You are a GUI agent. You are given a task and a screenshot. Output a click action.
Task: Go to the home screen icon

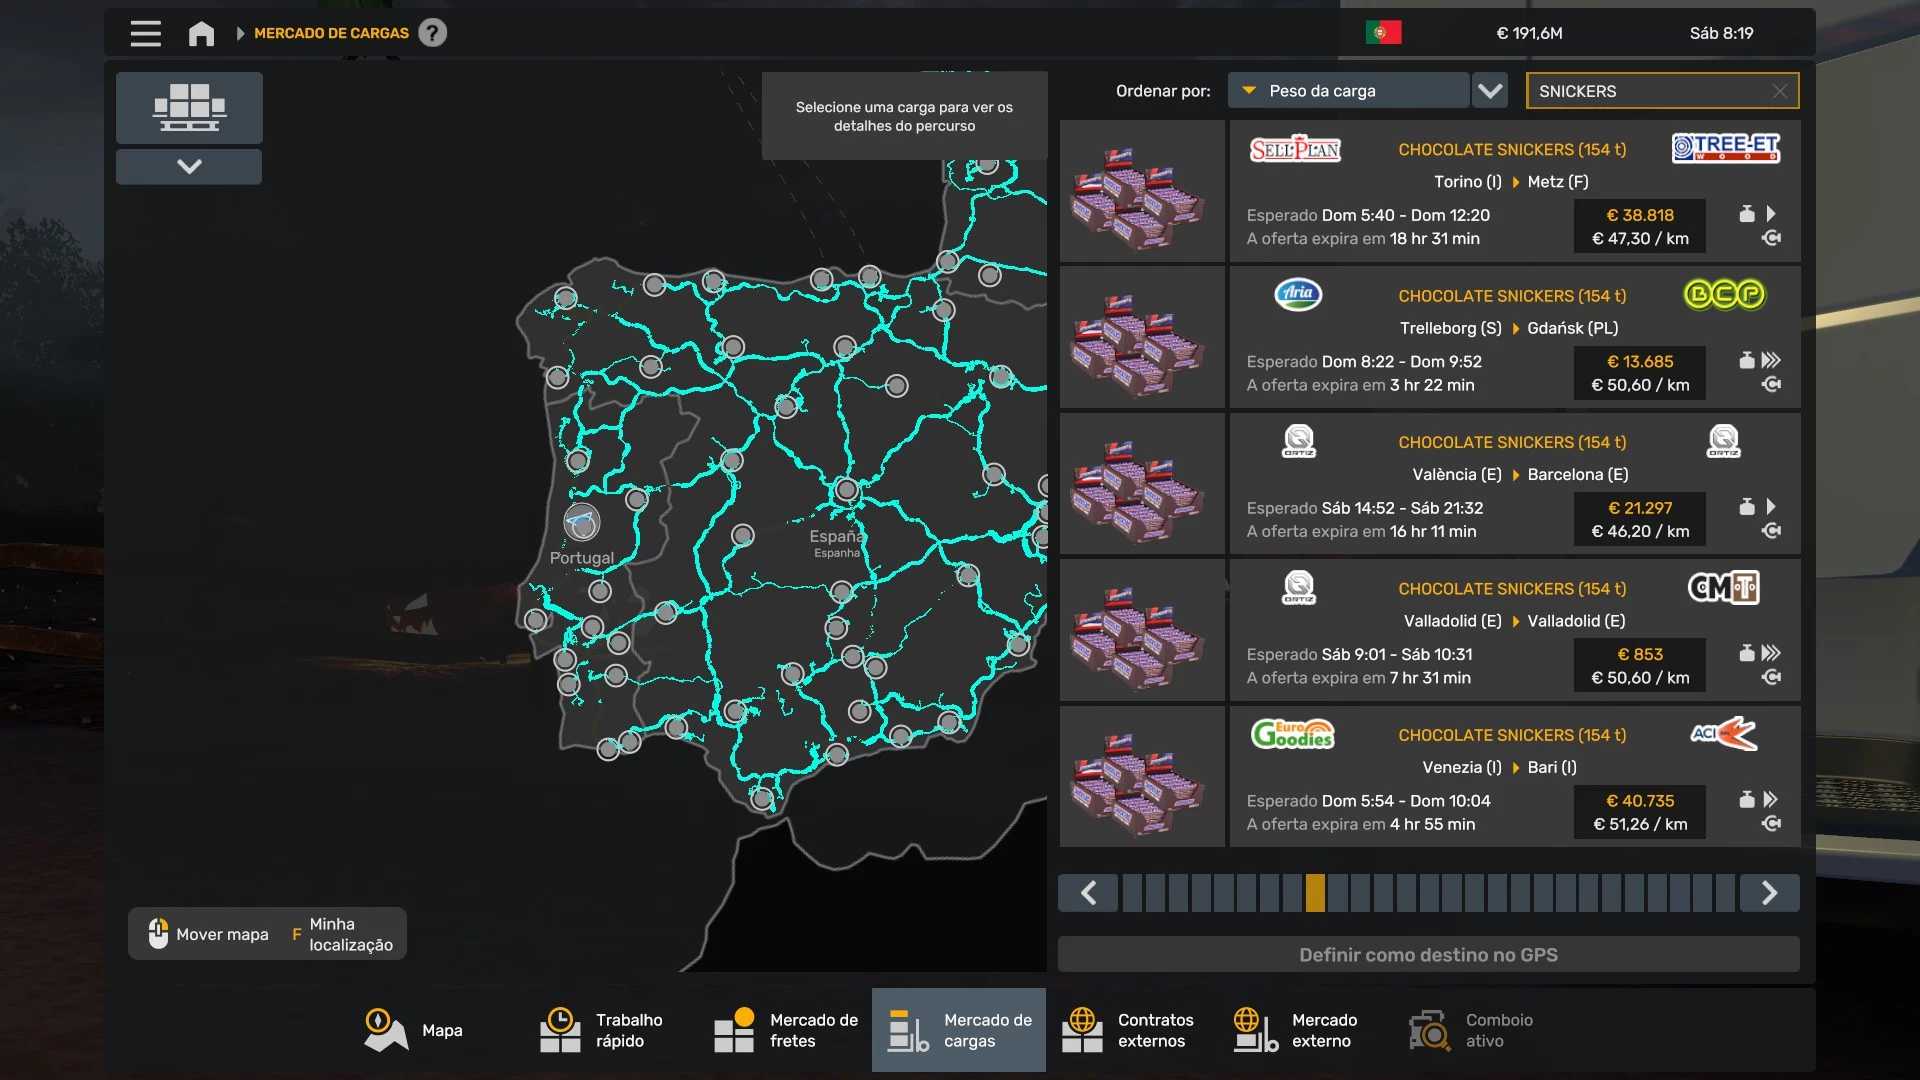[x=201, y=34]
